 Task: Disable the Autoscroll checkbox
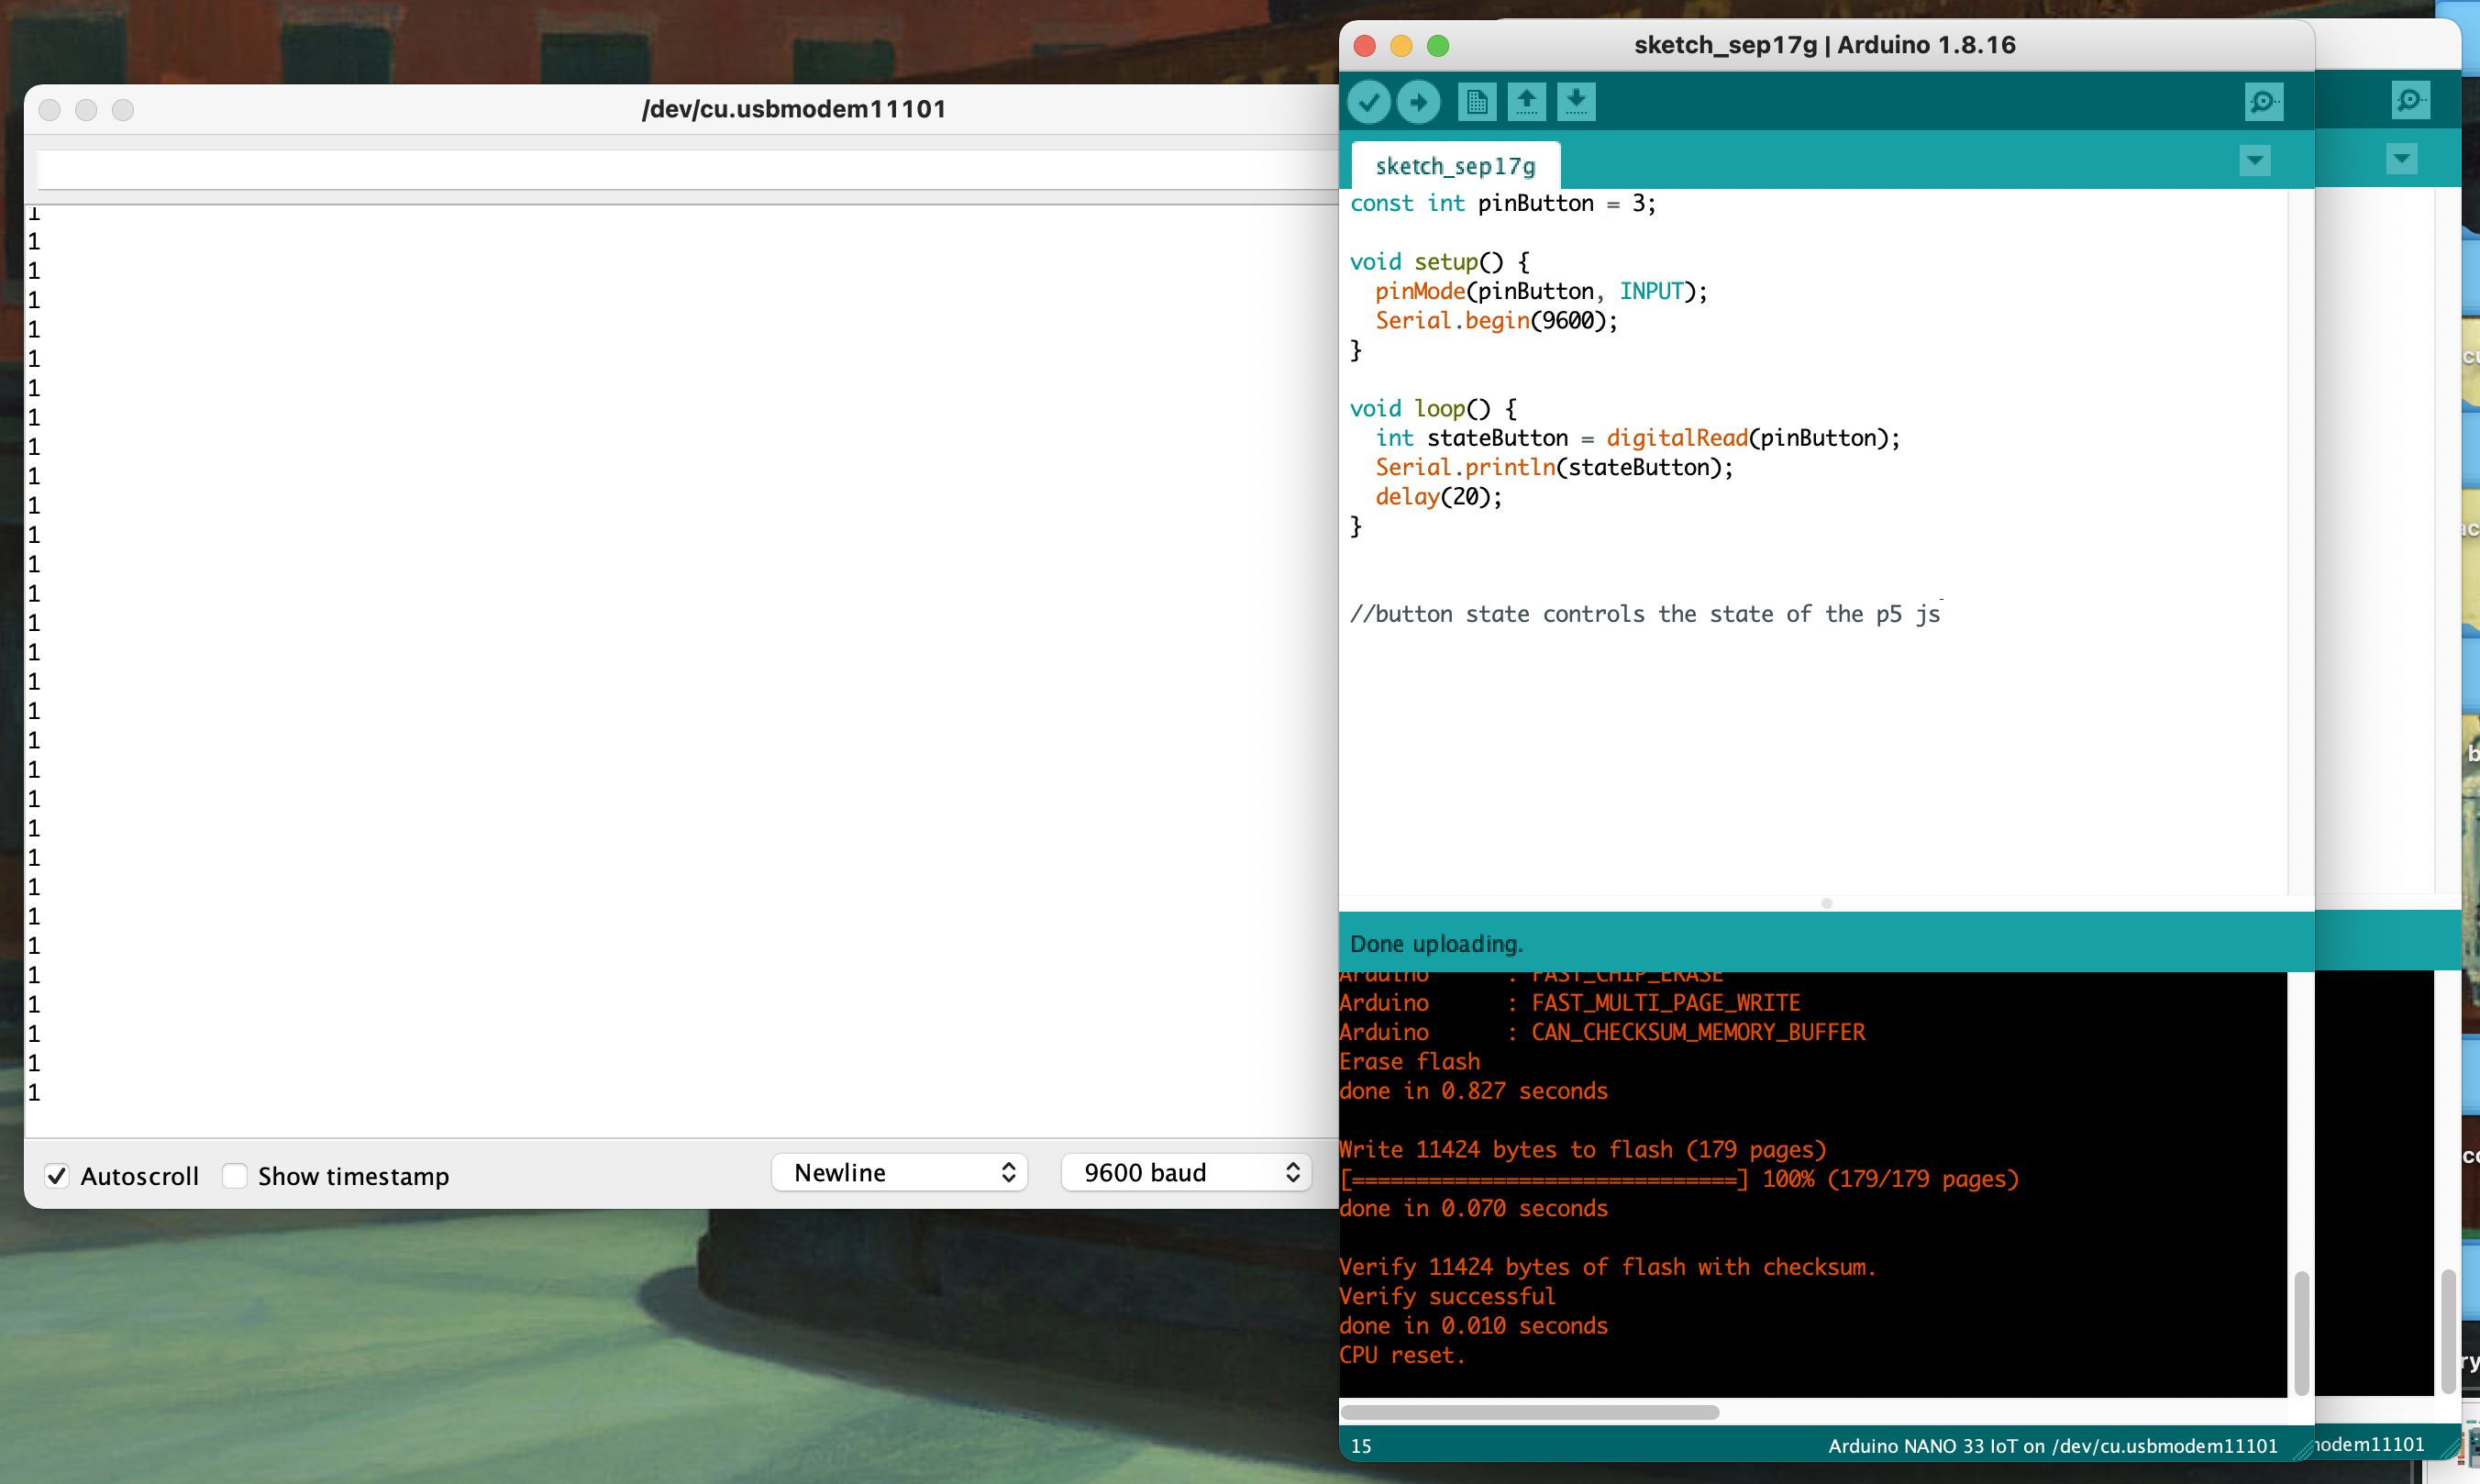click(x=57, y=1176)
